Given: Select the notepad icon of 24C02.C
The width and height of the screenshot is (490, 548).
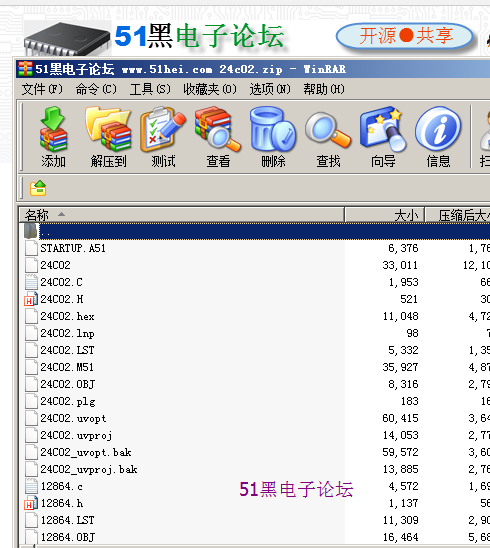Looking at the screenshot, I should coord(31,282).
